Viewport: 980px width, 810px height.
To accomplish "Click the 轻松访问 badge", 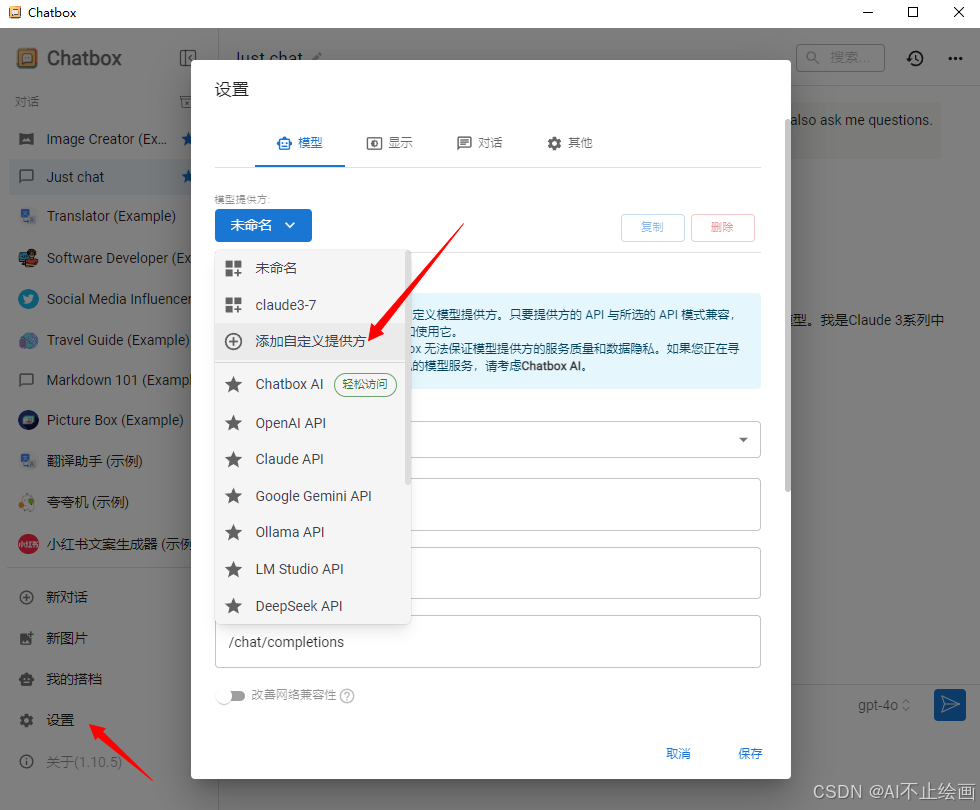I will (x=366, y=384).
